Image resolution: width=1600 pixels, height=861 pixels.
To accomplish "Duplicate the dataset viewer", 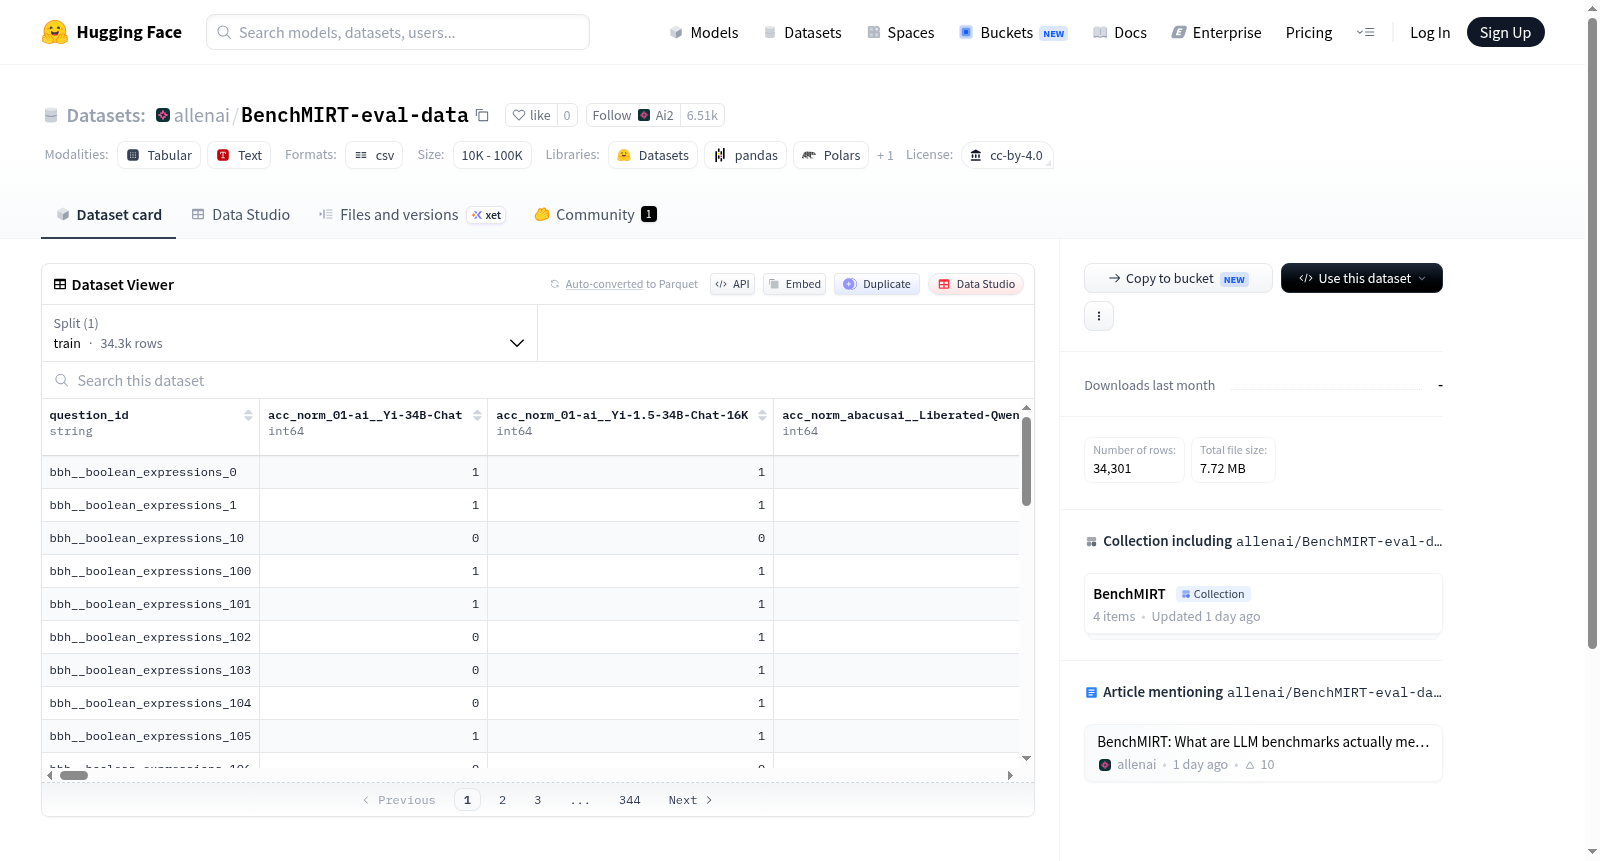I will tap(877, 284).
